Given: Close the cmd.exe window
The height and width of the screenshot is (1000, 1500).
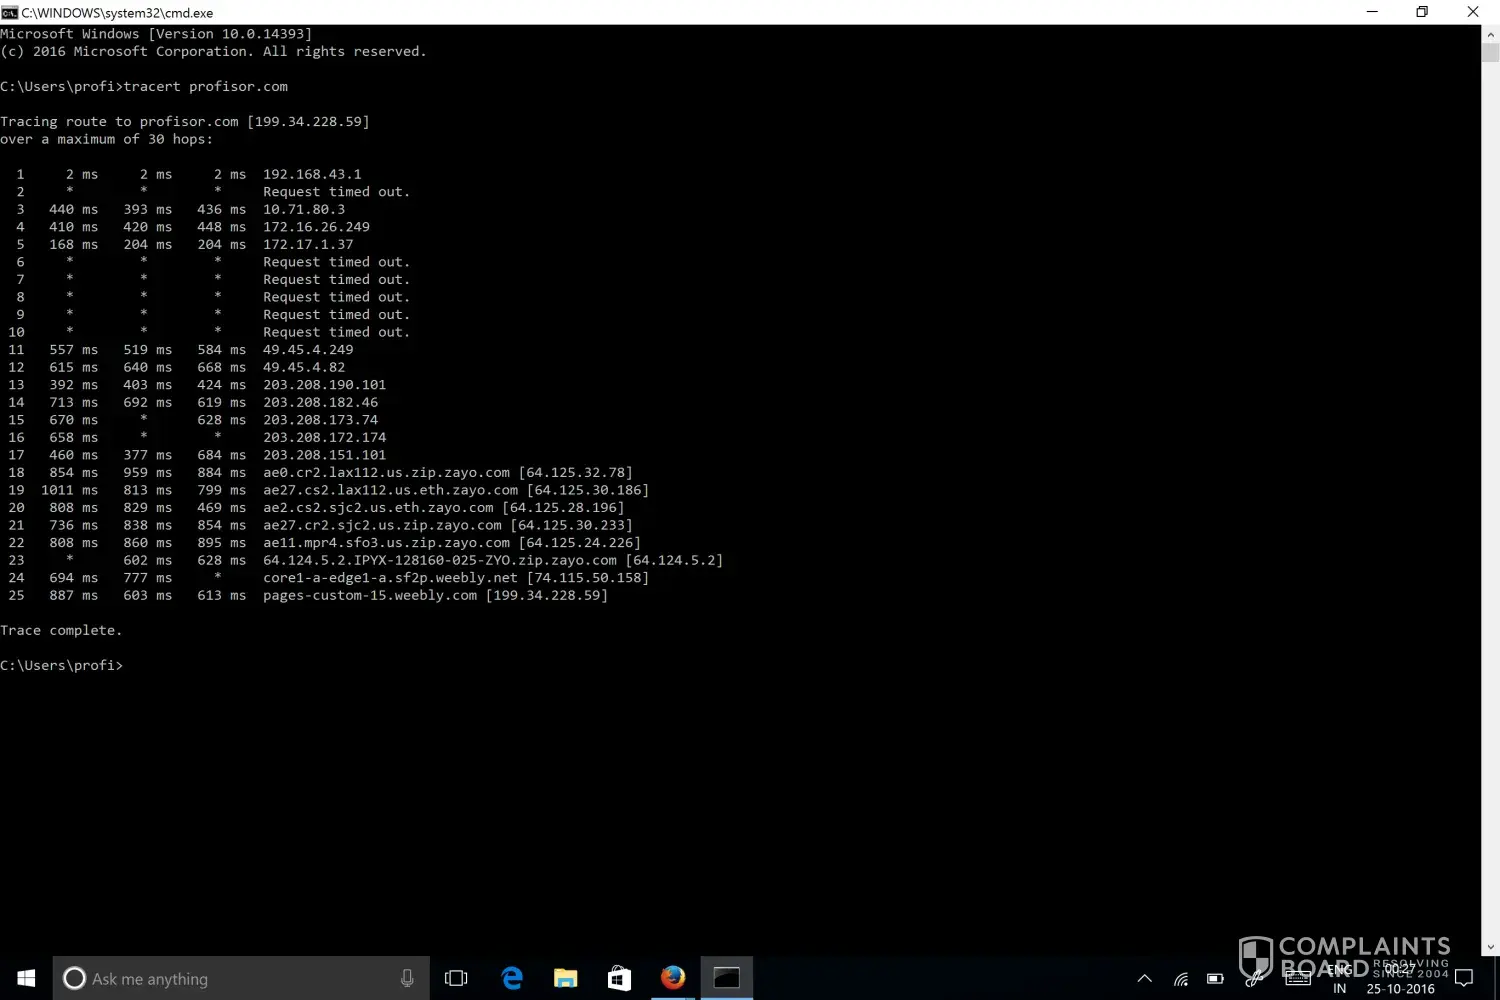Looking at the screenshot, I should pos(1473,12).
